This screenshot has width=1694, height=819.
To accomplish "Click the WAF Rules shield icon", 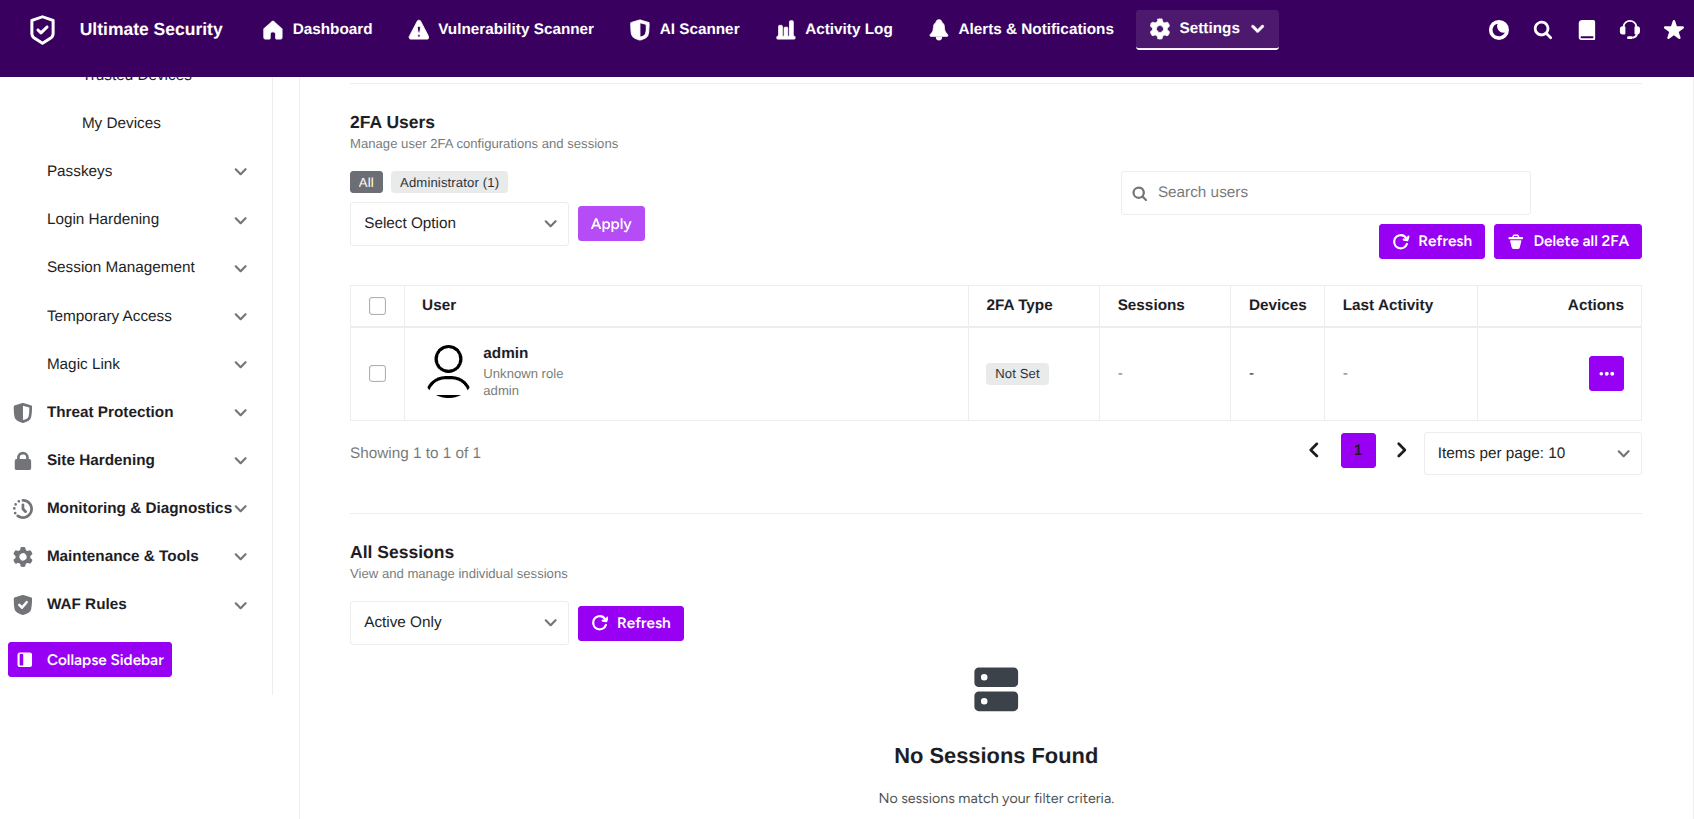I will pos(23,604).
